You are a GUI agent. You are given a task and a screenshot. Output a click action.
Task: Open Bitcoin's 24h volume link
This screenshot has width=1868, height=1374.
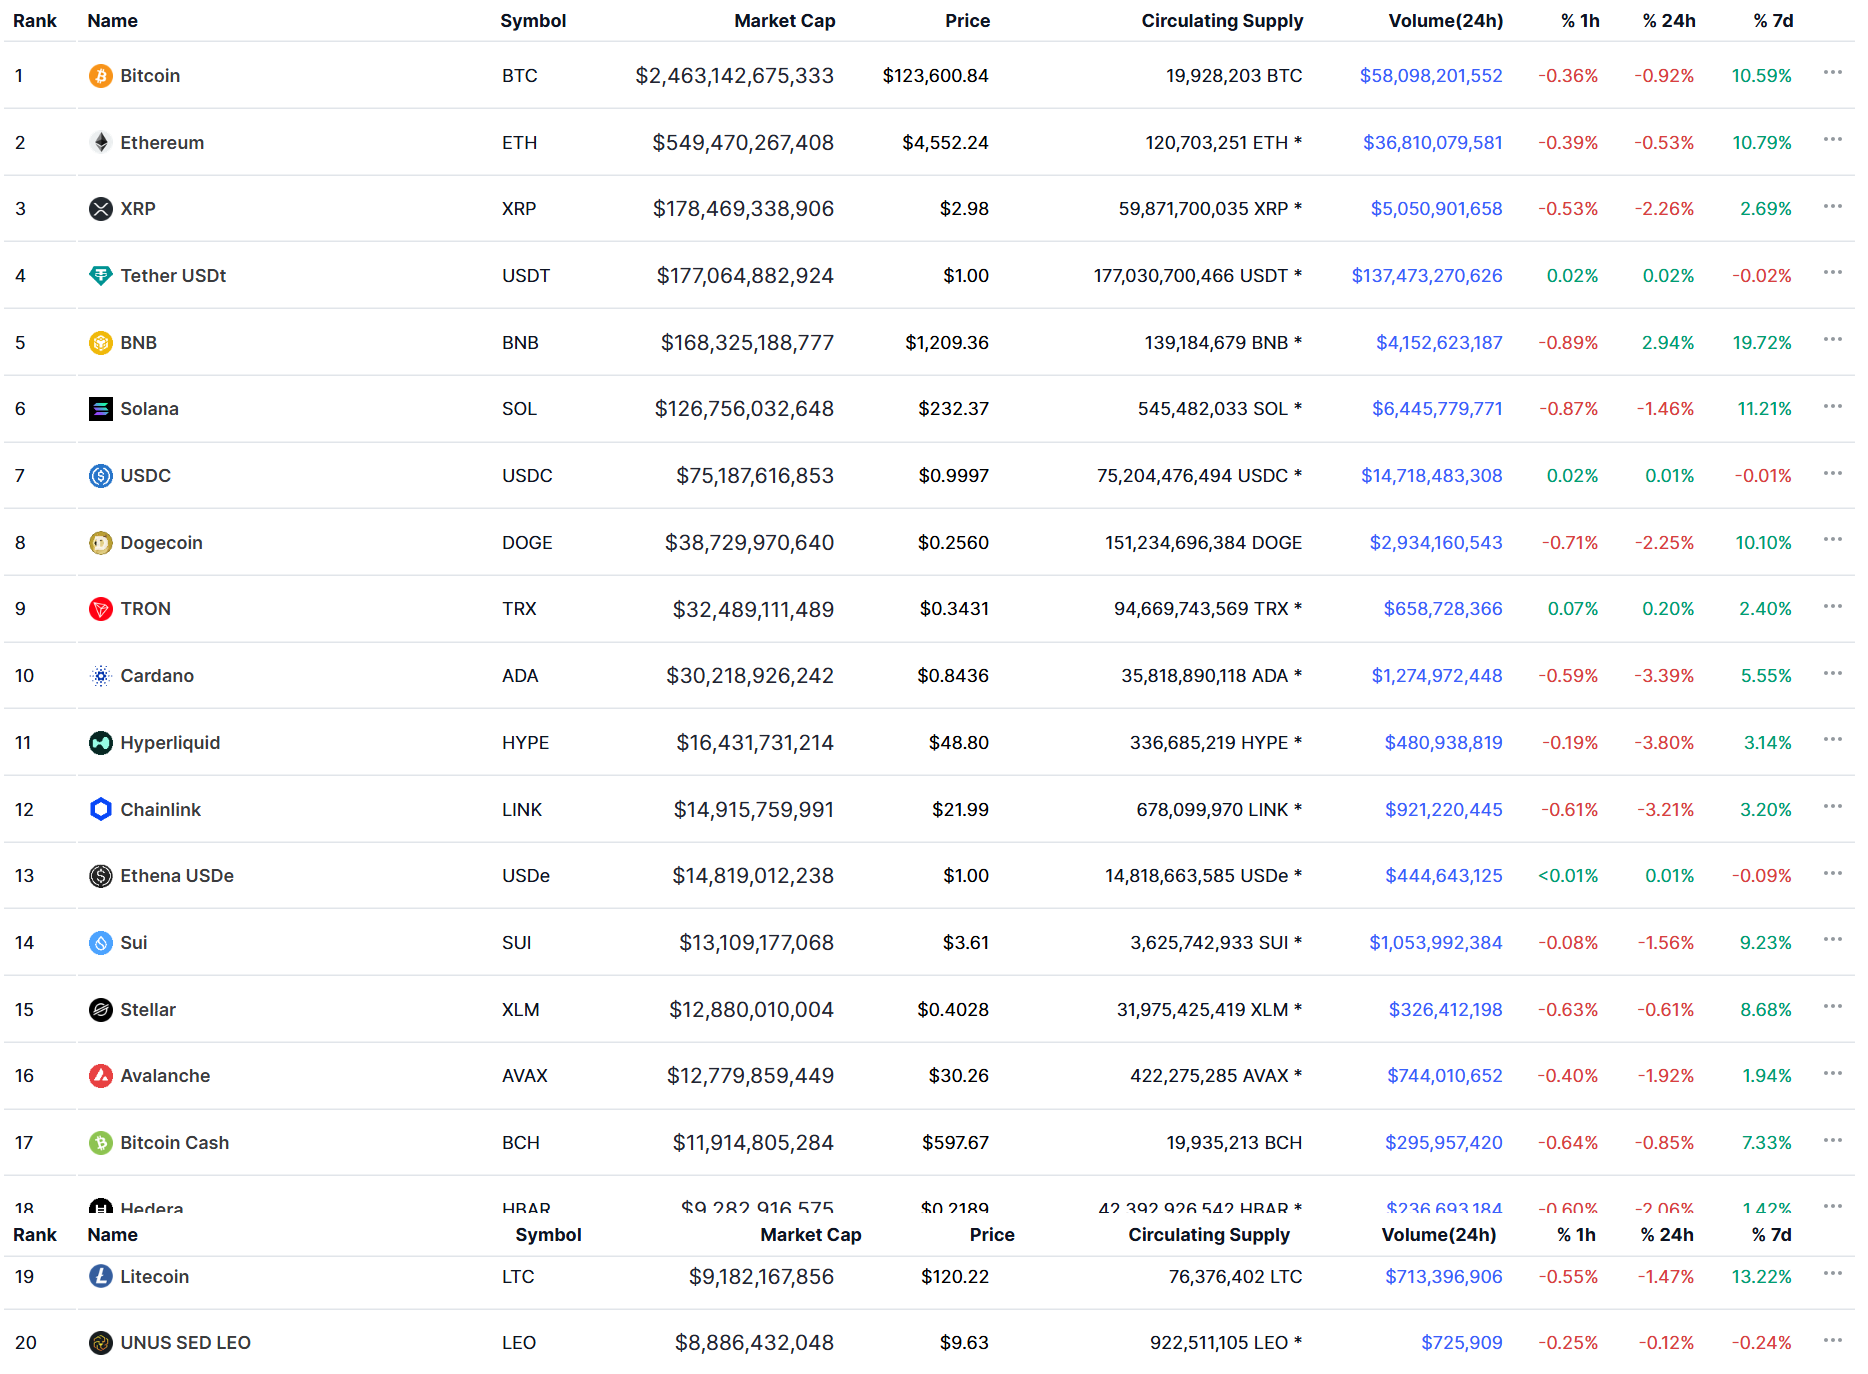[x=1430, y=76]
